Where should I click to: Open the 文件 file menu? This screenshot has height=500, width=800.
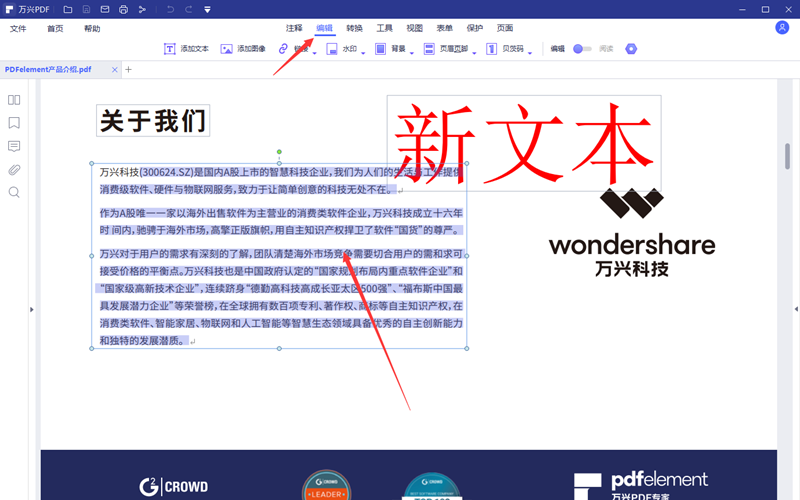coord(18,28)
